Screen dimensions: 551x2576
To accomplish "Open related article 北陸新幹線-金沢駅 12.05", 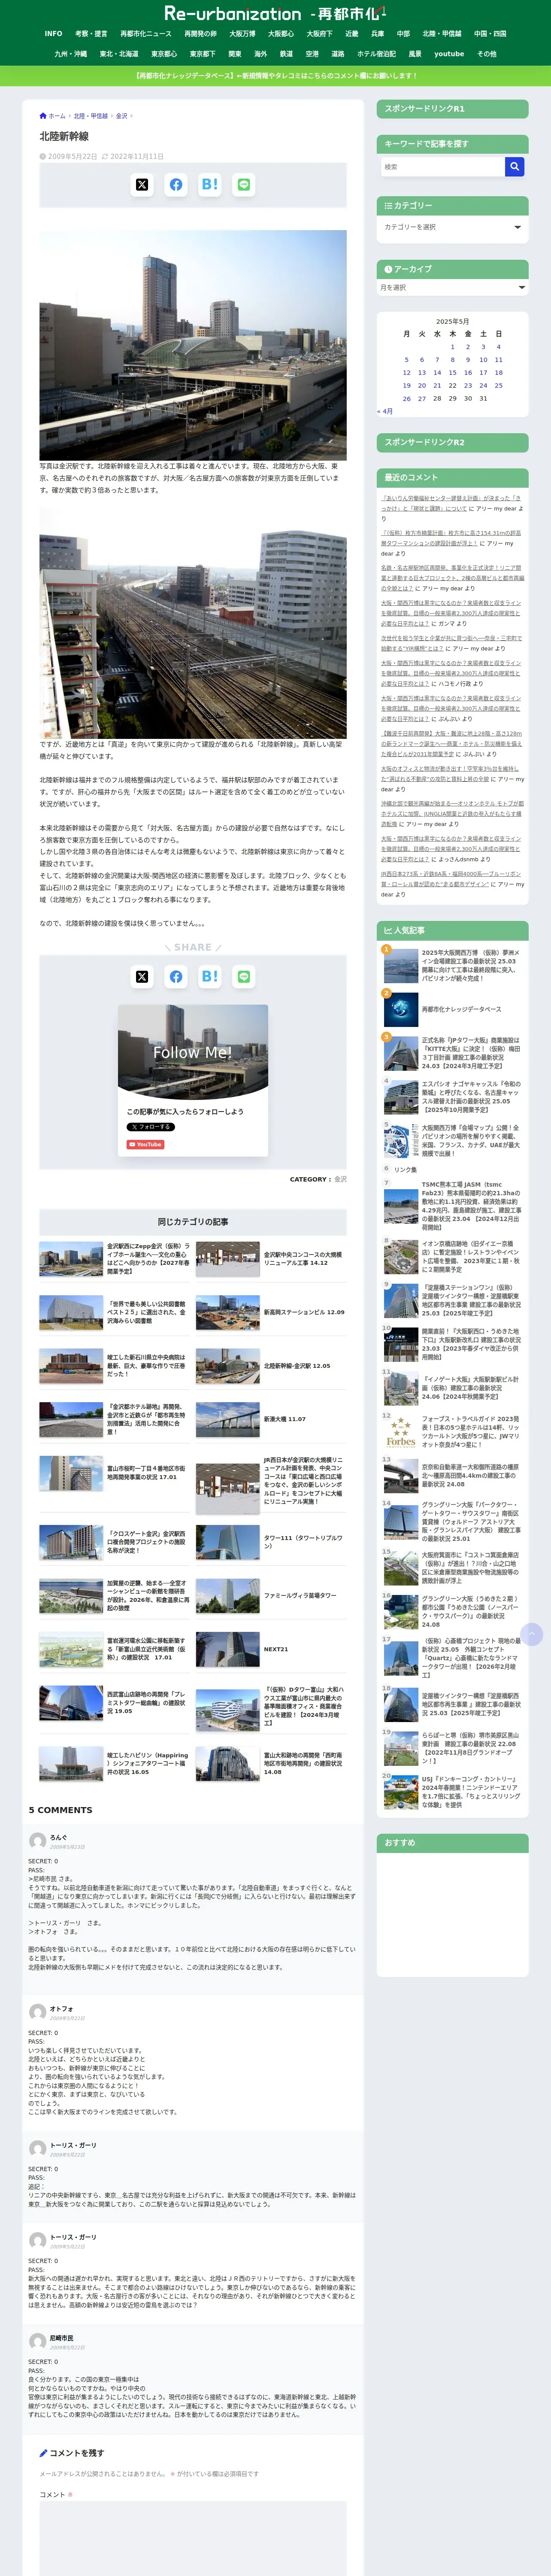I will (x=270, y=1366).
